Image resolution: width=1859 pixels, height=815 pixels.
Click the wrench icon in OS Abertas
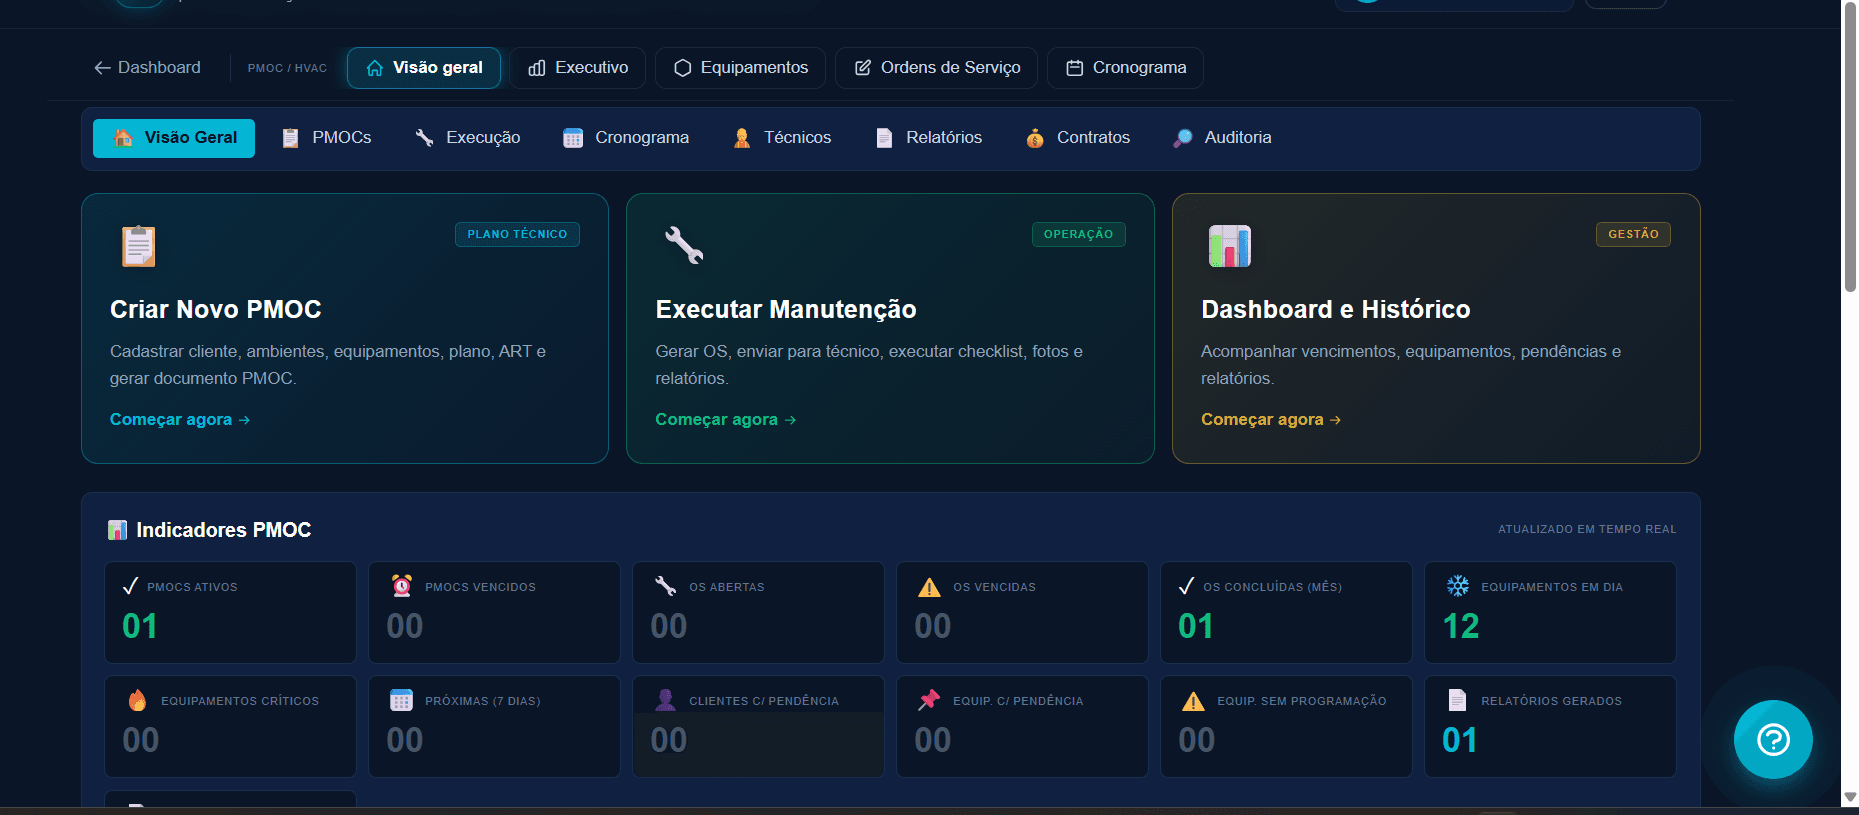[666, 586]
